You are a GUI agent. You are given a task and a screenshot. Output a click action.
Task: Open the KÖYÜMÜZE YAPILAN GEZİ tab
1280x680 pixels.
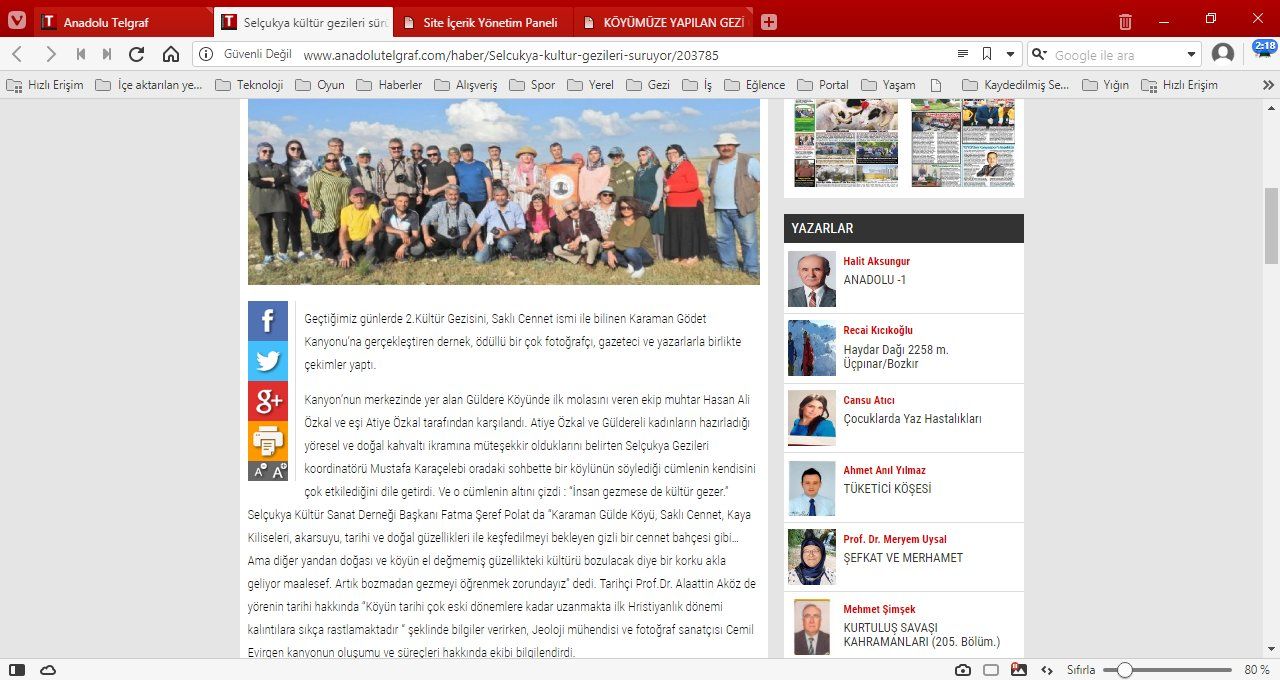pos(663,22)
